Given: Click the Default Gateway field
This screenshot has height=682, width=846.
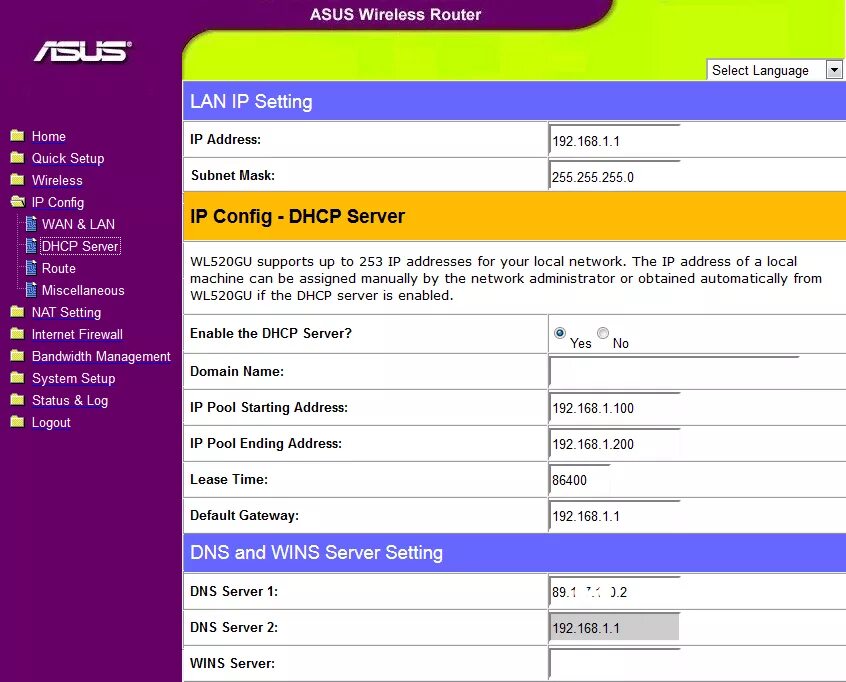Looking at the screenshot, I should coord(614,516).
